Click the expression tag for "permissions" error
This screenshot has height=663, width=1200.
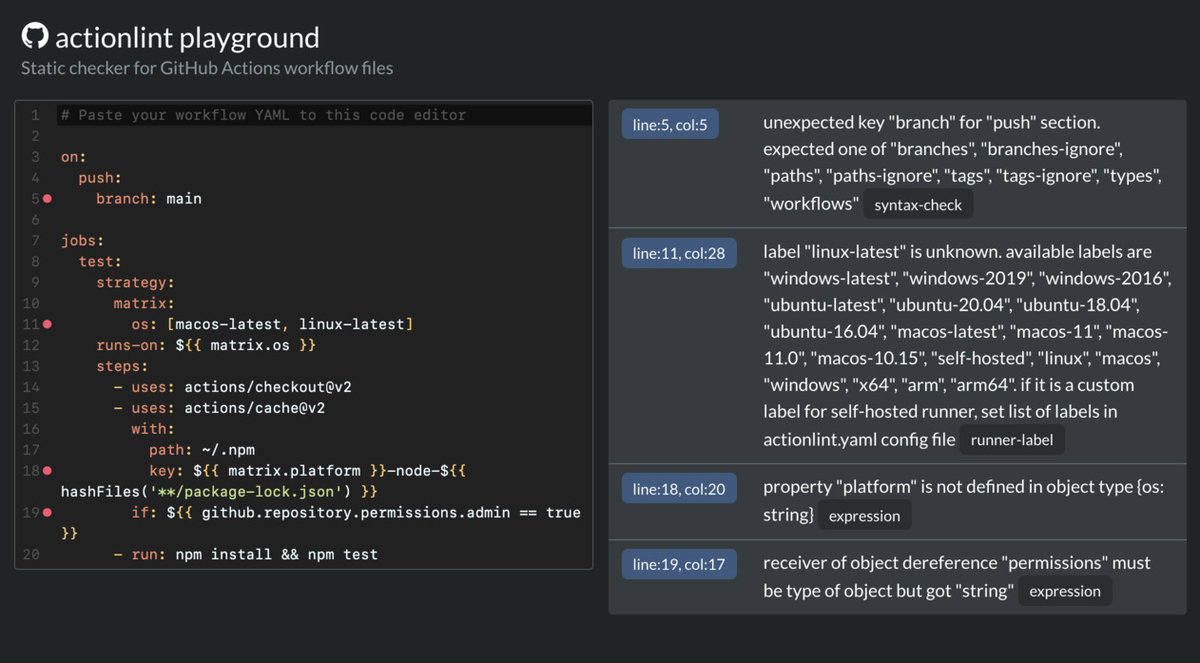point(1065,591)
